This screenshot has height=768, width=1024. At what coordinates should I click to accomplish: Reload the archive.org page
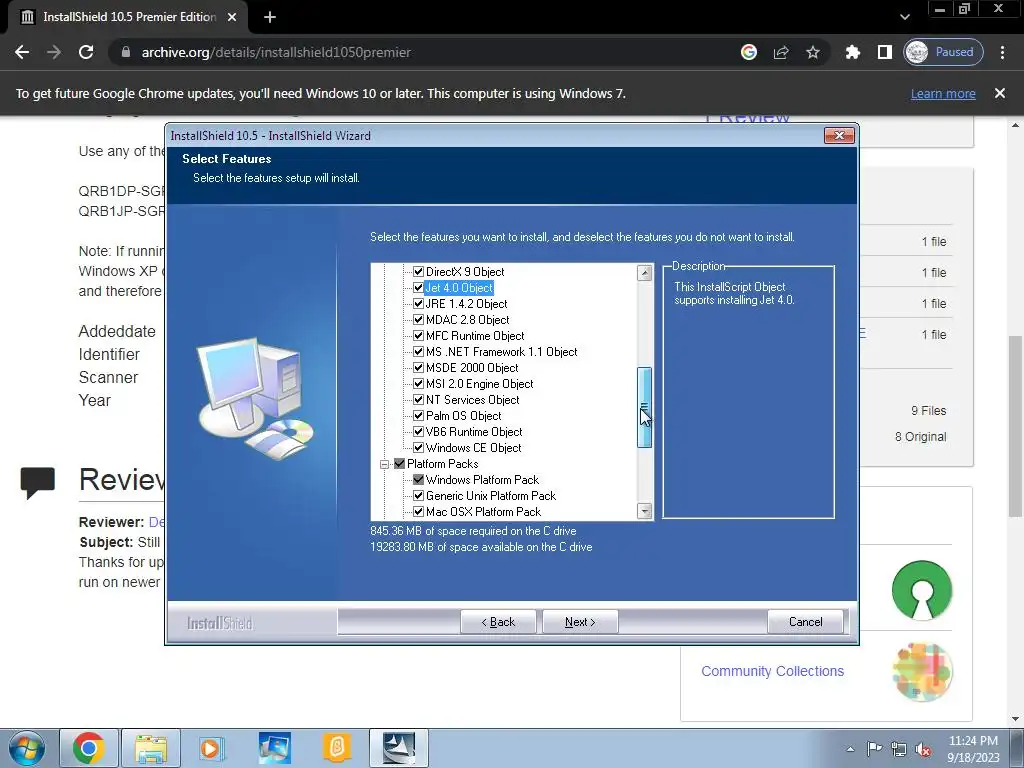click(x=86, y=52)
